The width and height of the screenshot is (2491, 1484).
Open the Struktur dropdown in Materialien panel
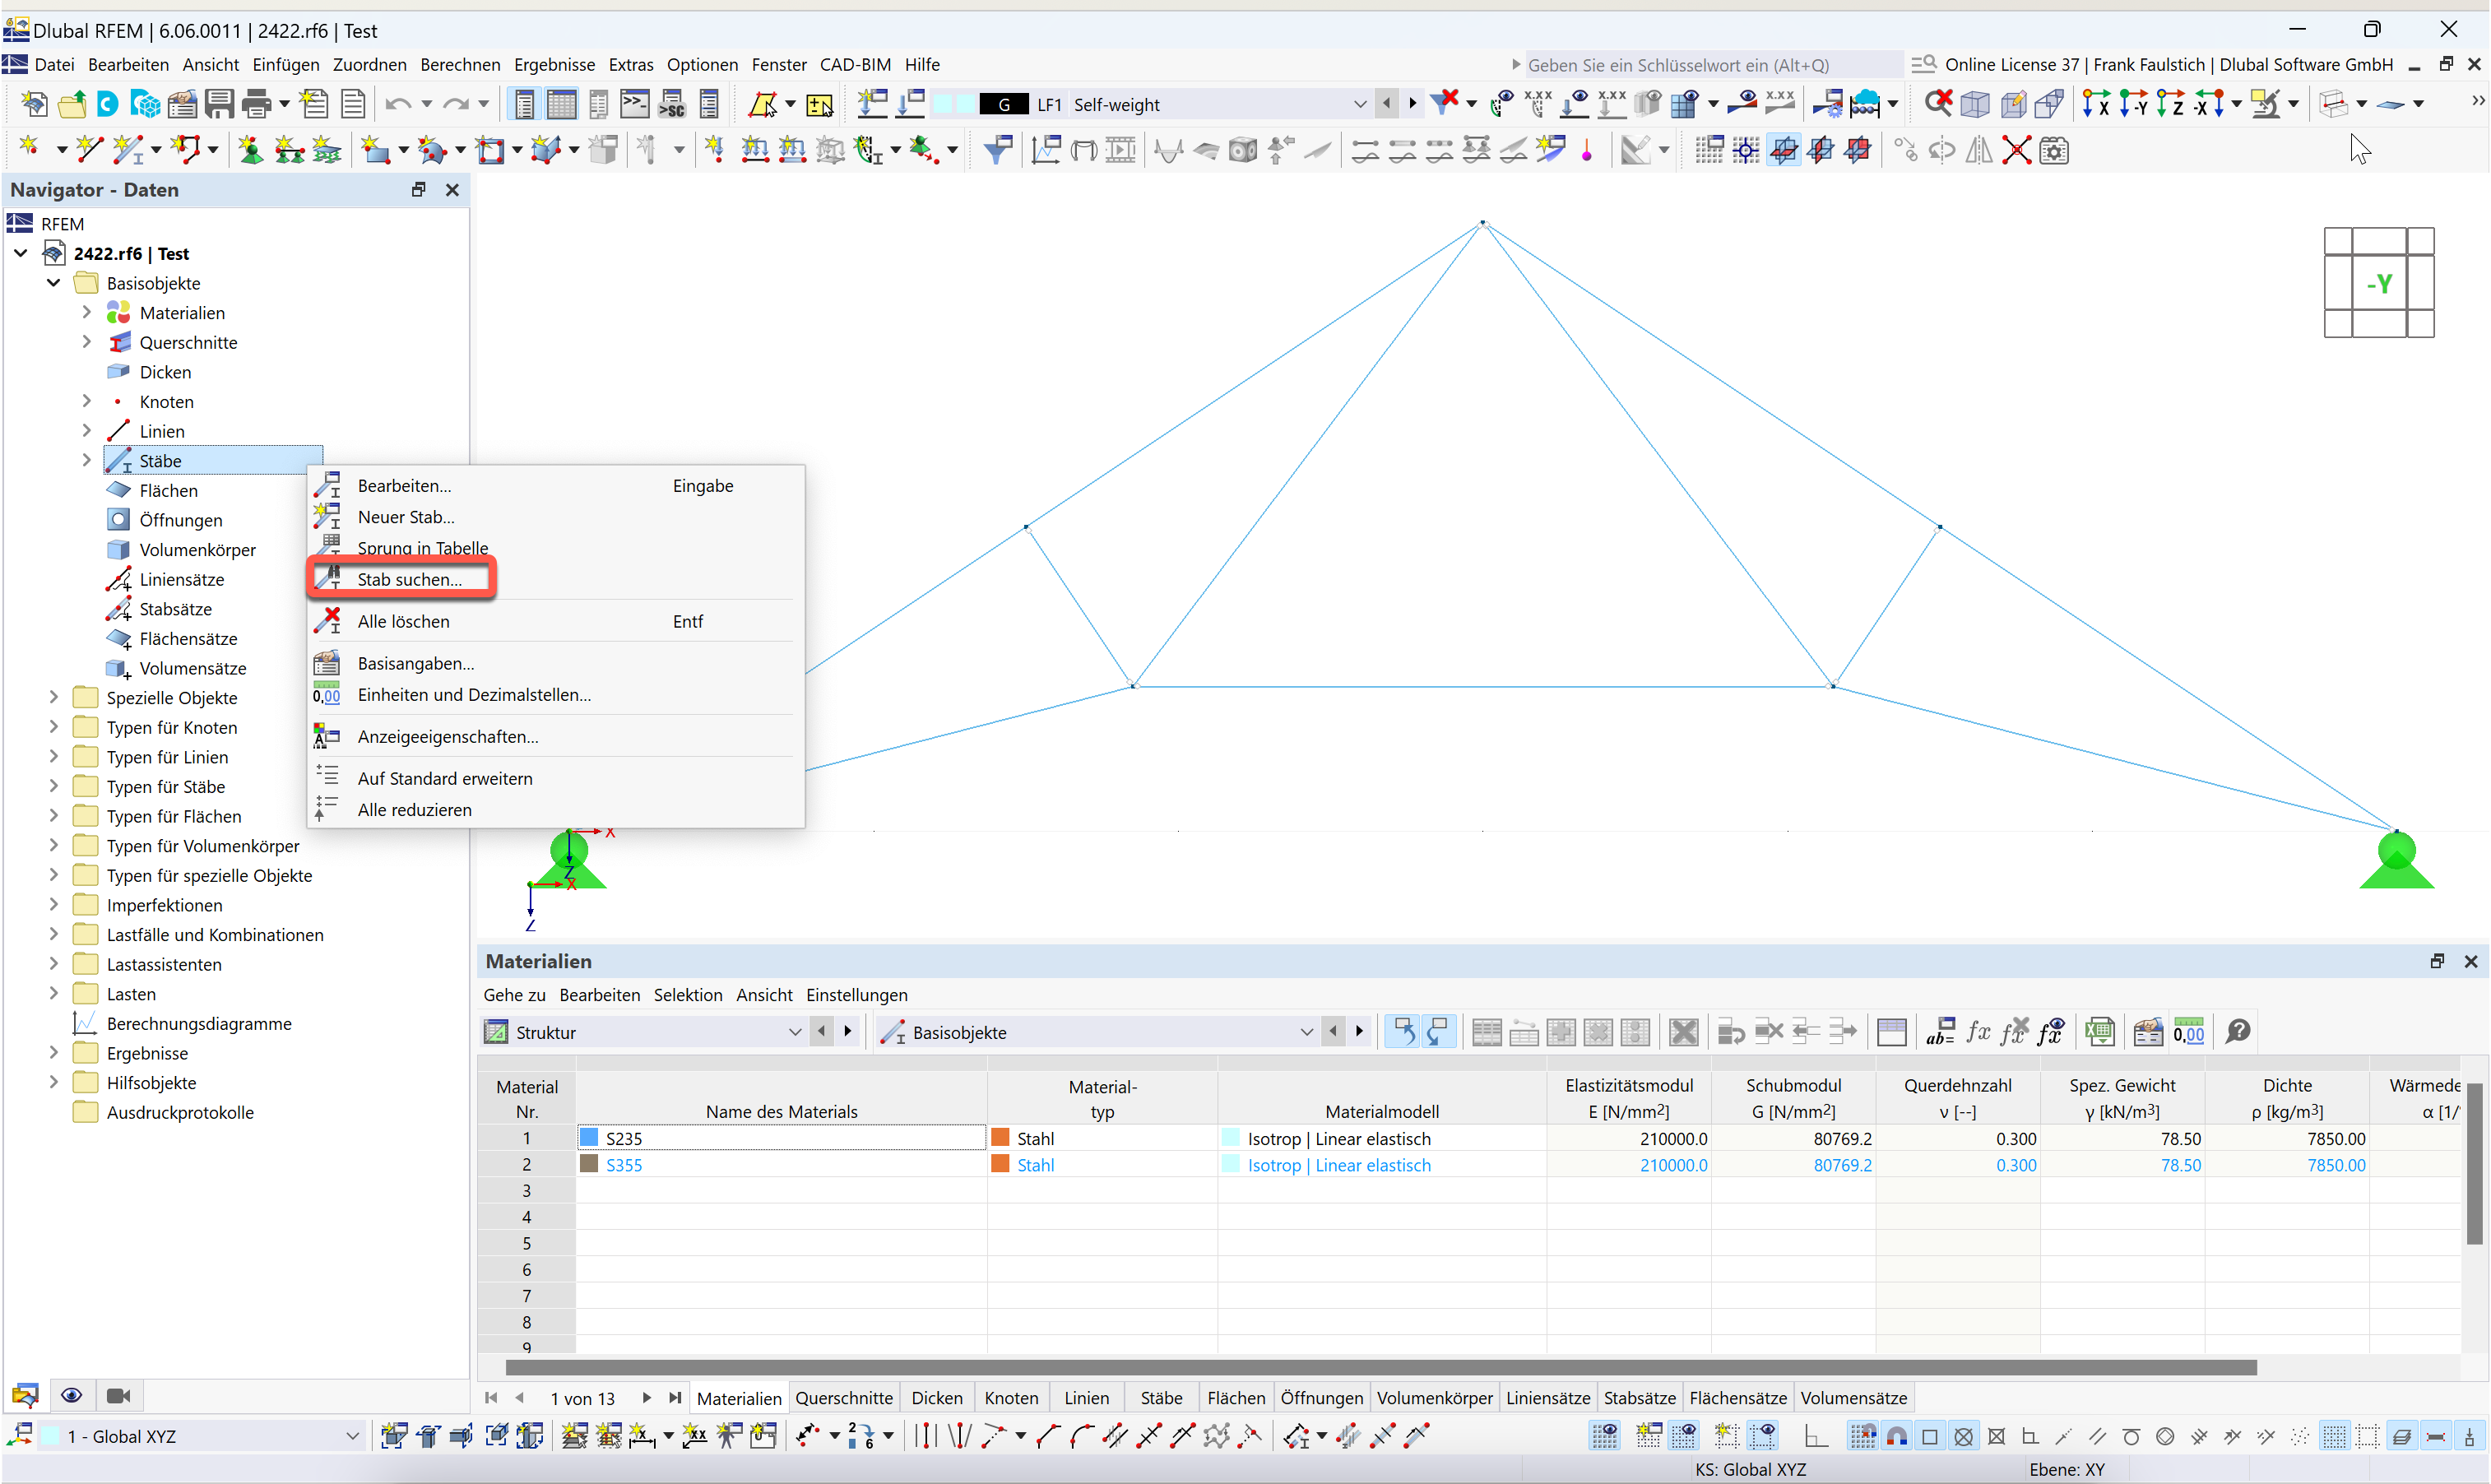795,1032
